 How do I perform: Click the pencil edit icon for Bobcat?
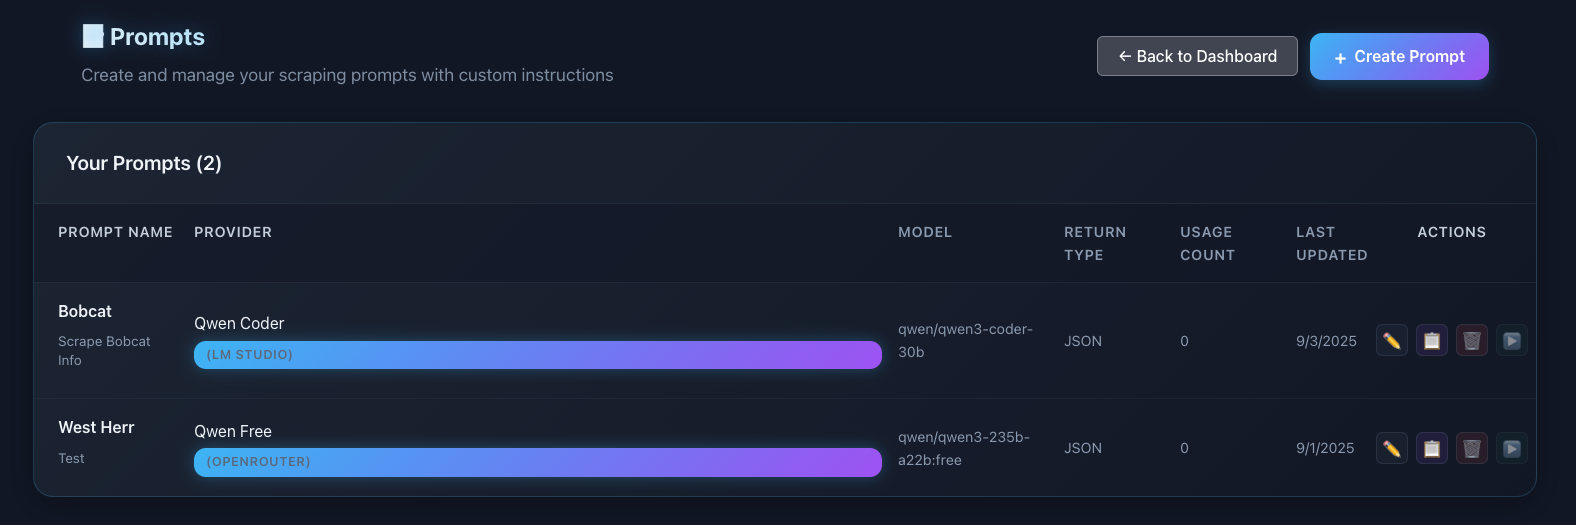click(1391, 340)
